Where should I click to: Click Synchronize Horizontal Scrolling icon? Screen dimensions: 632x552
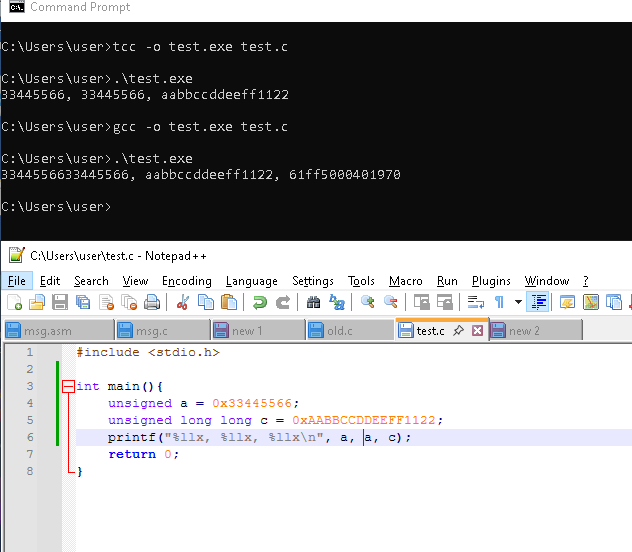(445, 302)
